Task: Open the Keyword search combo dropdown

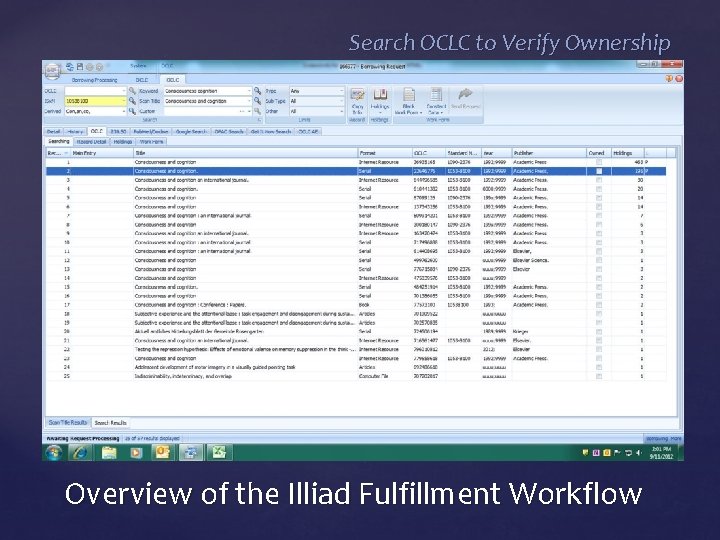Action: (x=249, y=91)
